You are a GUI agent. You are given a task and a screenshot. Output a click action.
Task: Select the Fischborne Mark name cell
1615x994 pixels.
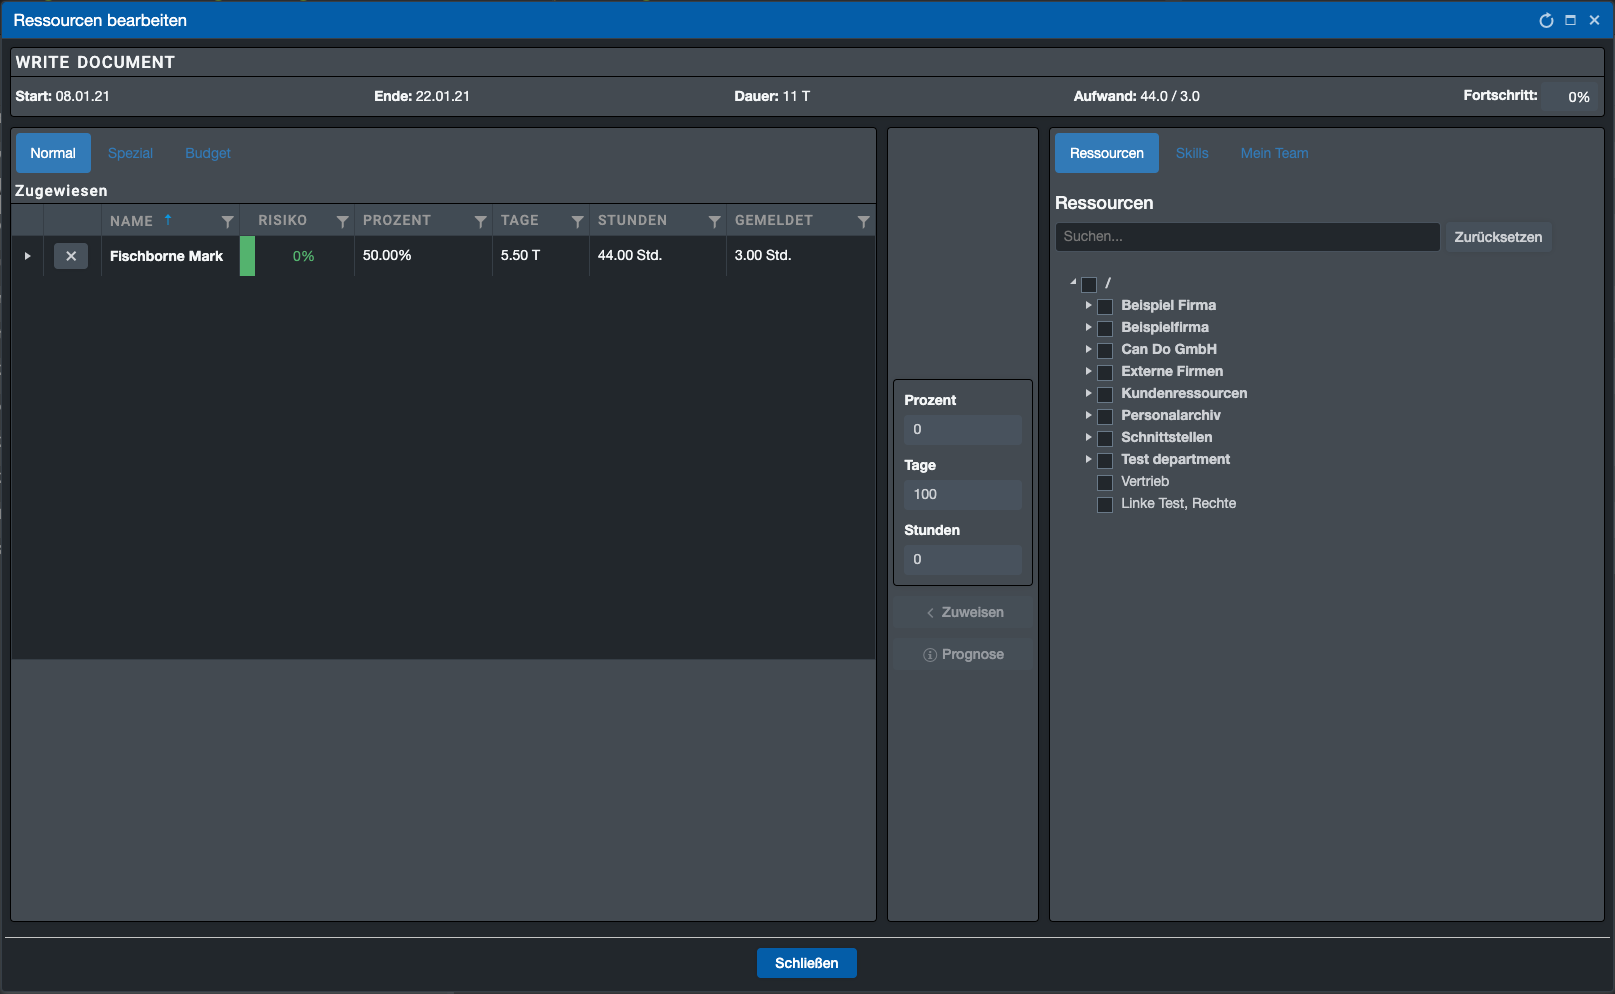tap(170, 256)
